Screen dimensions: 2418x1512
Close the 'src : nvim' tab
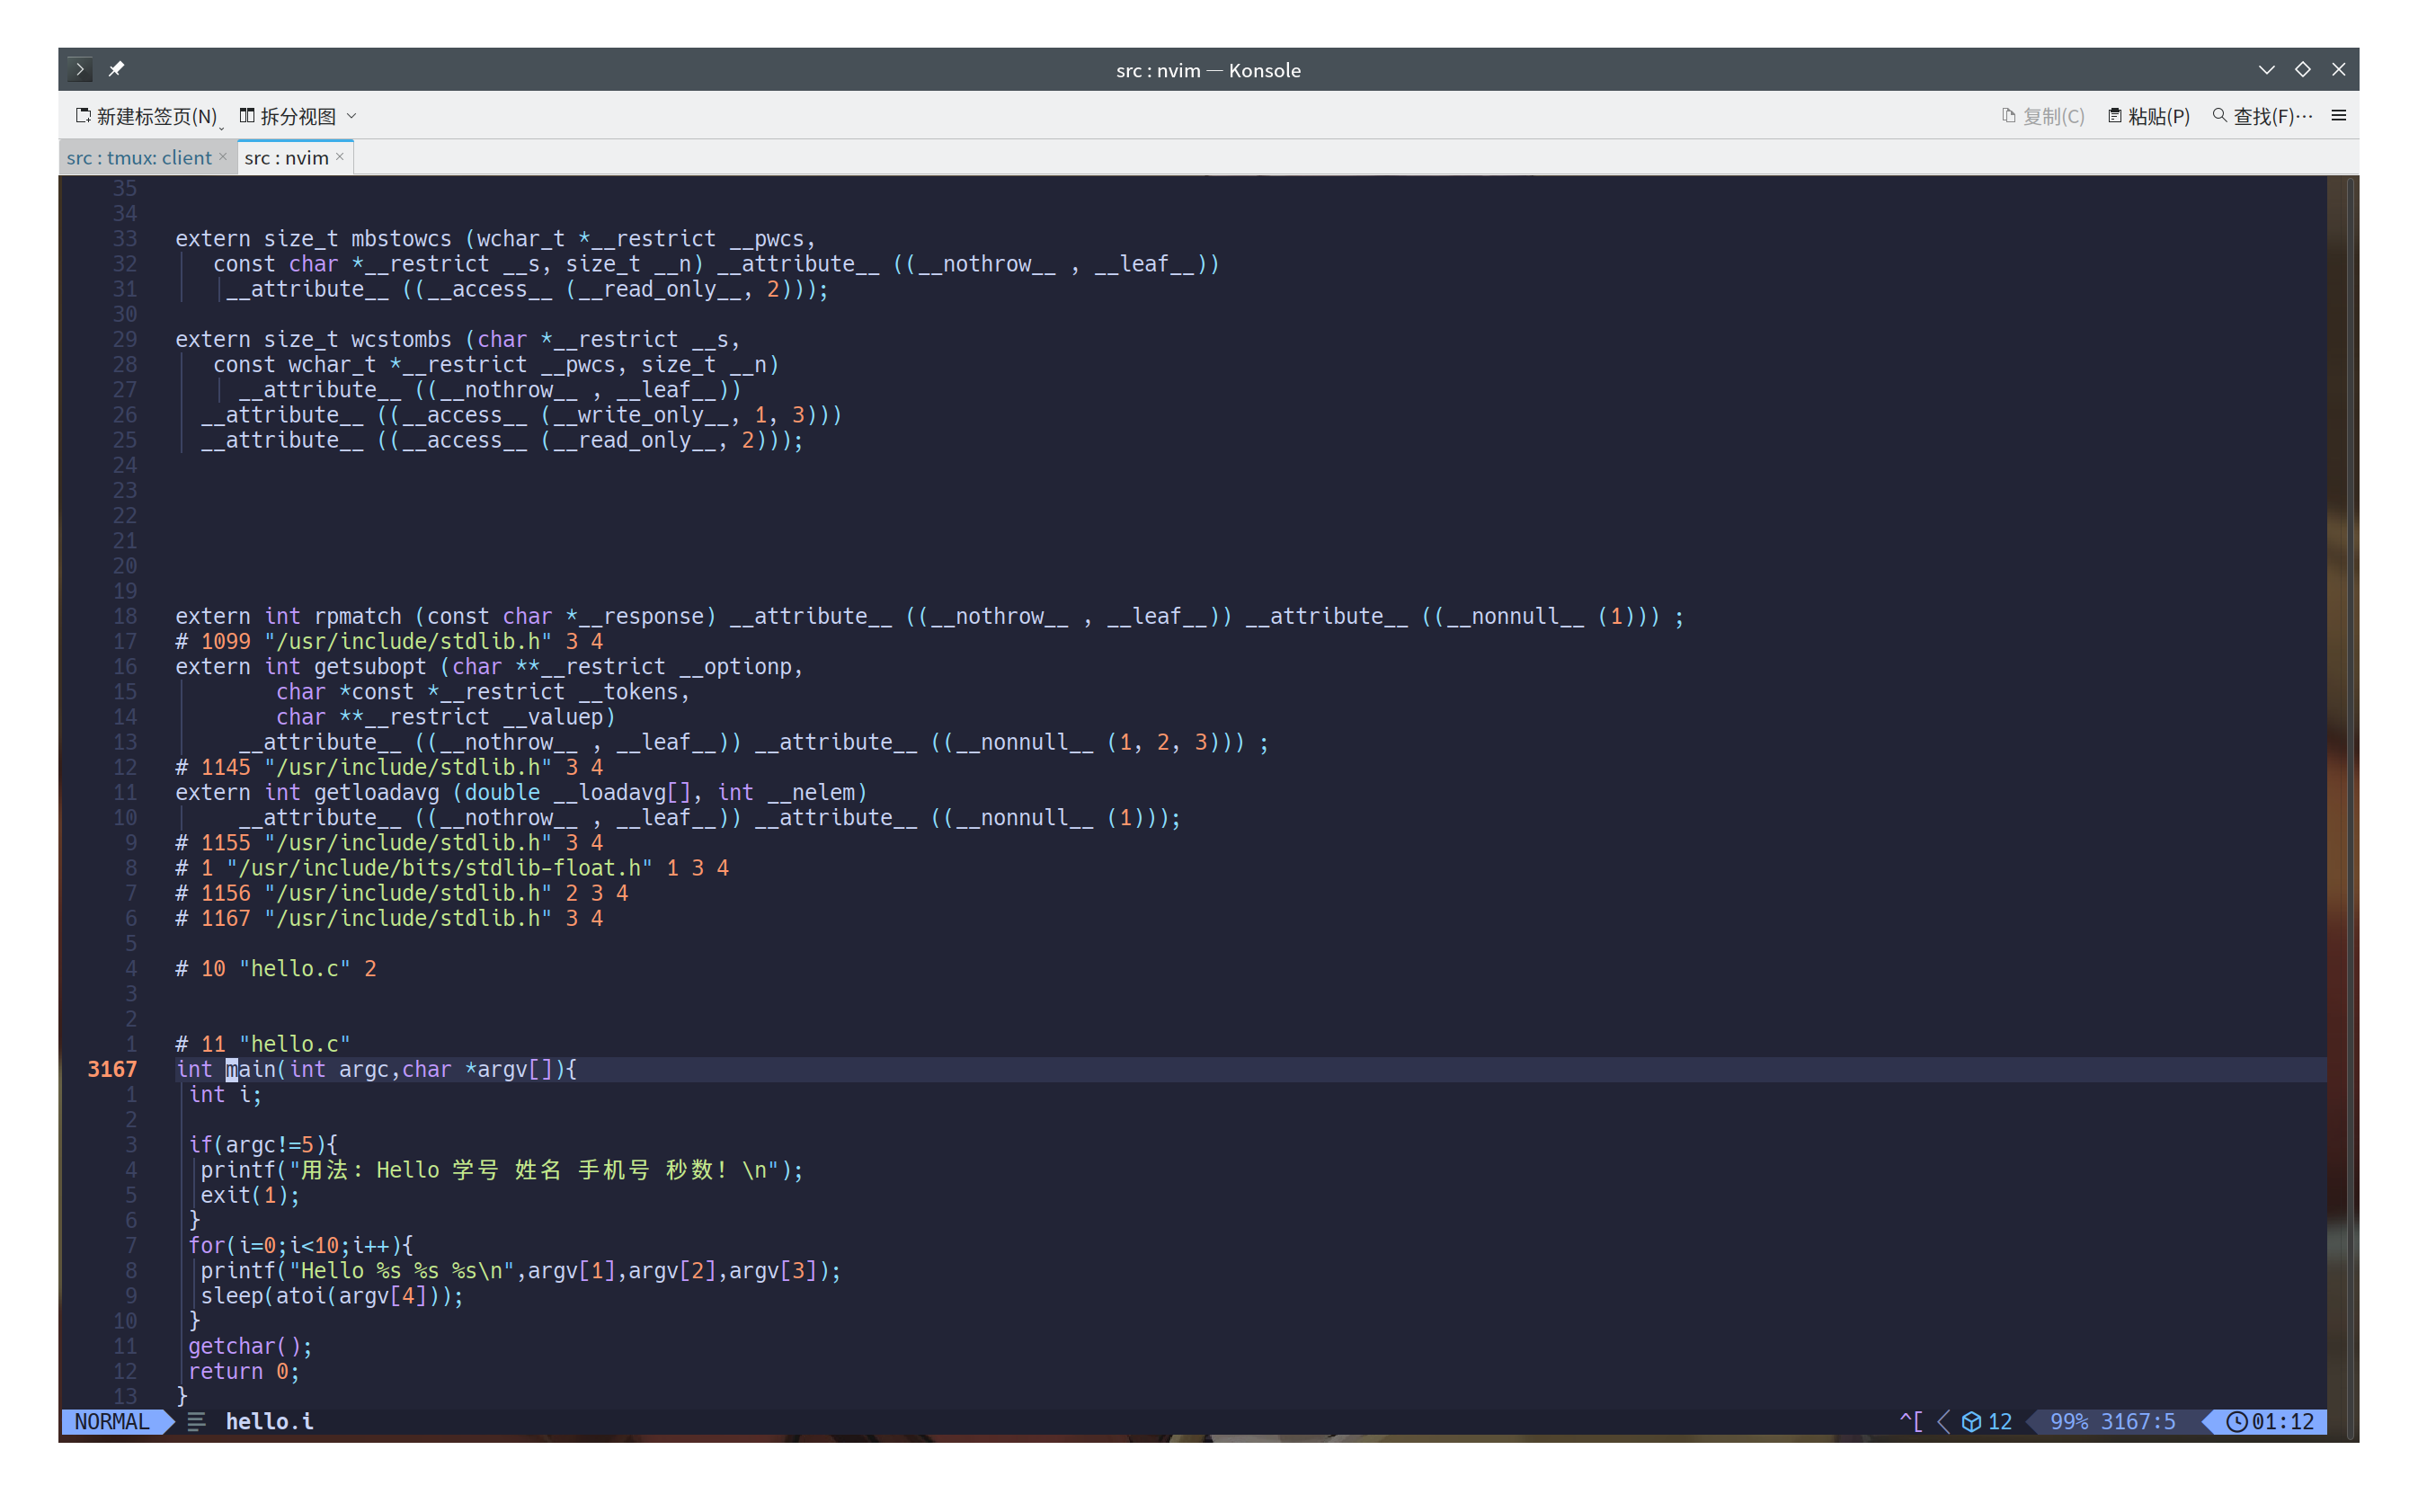[340, 157]
